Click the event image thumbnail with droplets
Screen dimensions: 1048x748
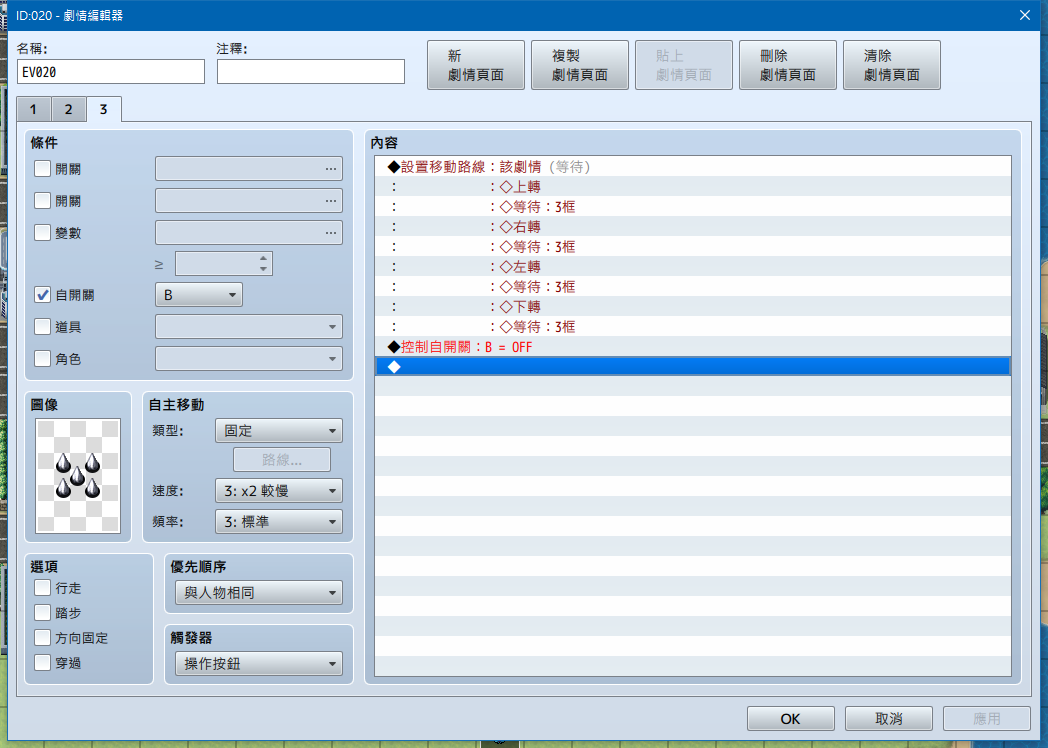click(x=78, y=476)
